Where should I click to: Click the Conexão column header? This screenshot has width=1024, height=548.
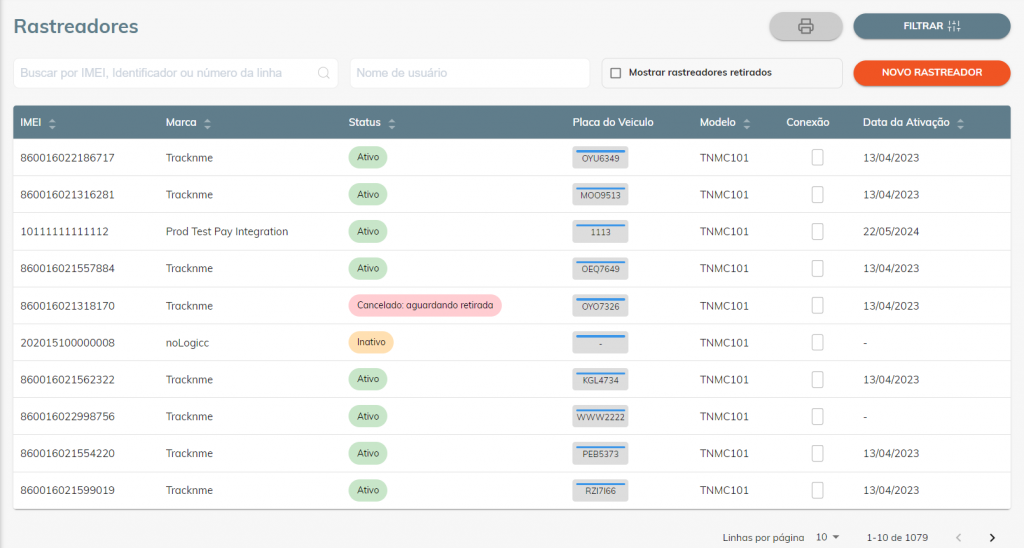point(807,123)
